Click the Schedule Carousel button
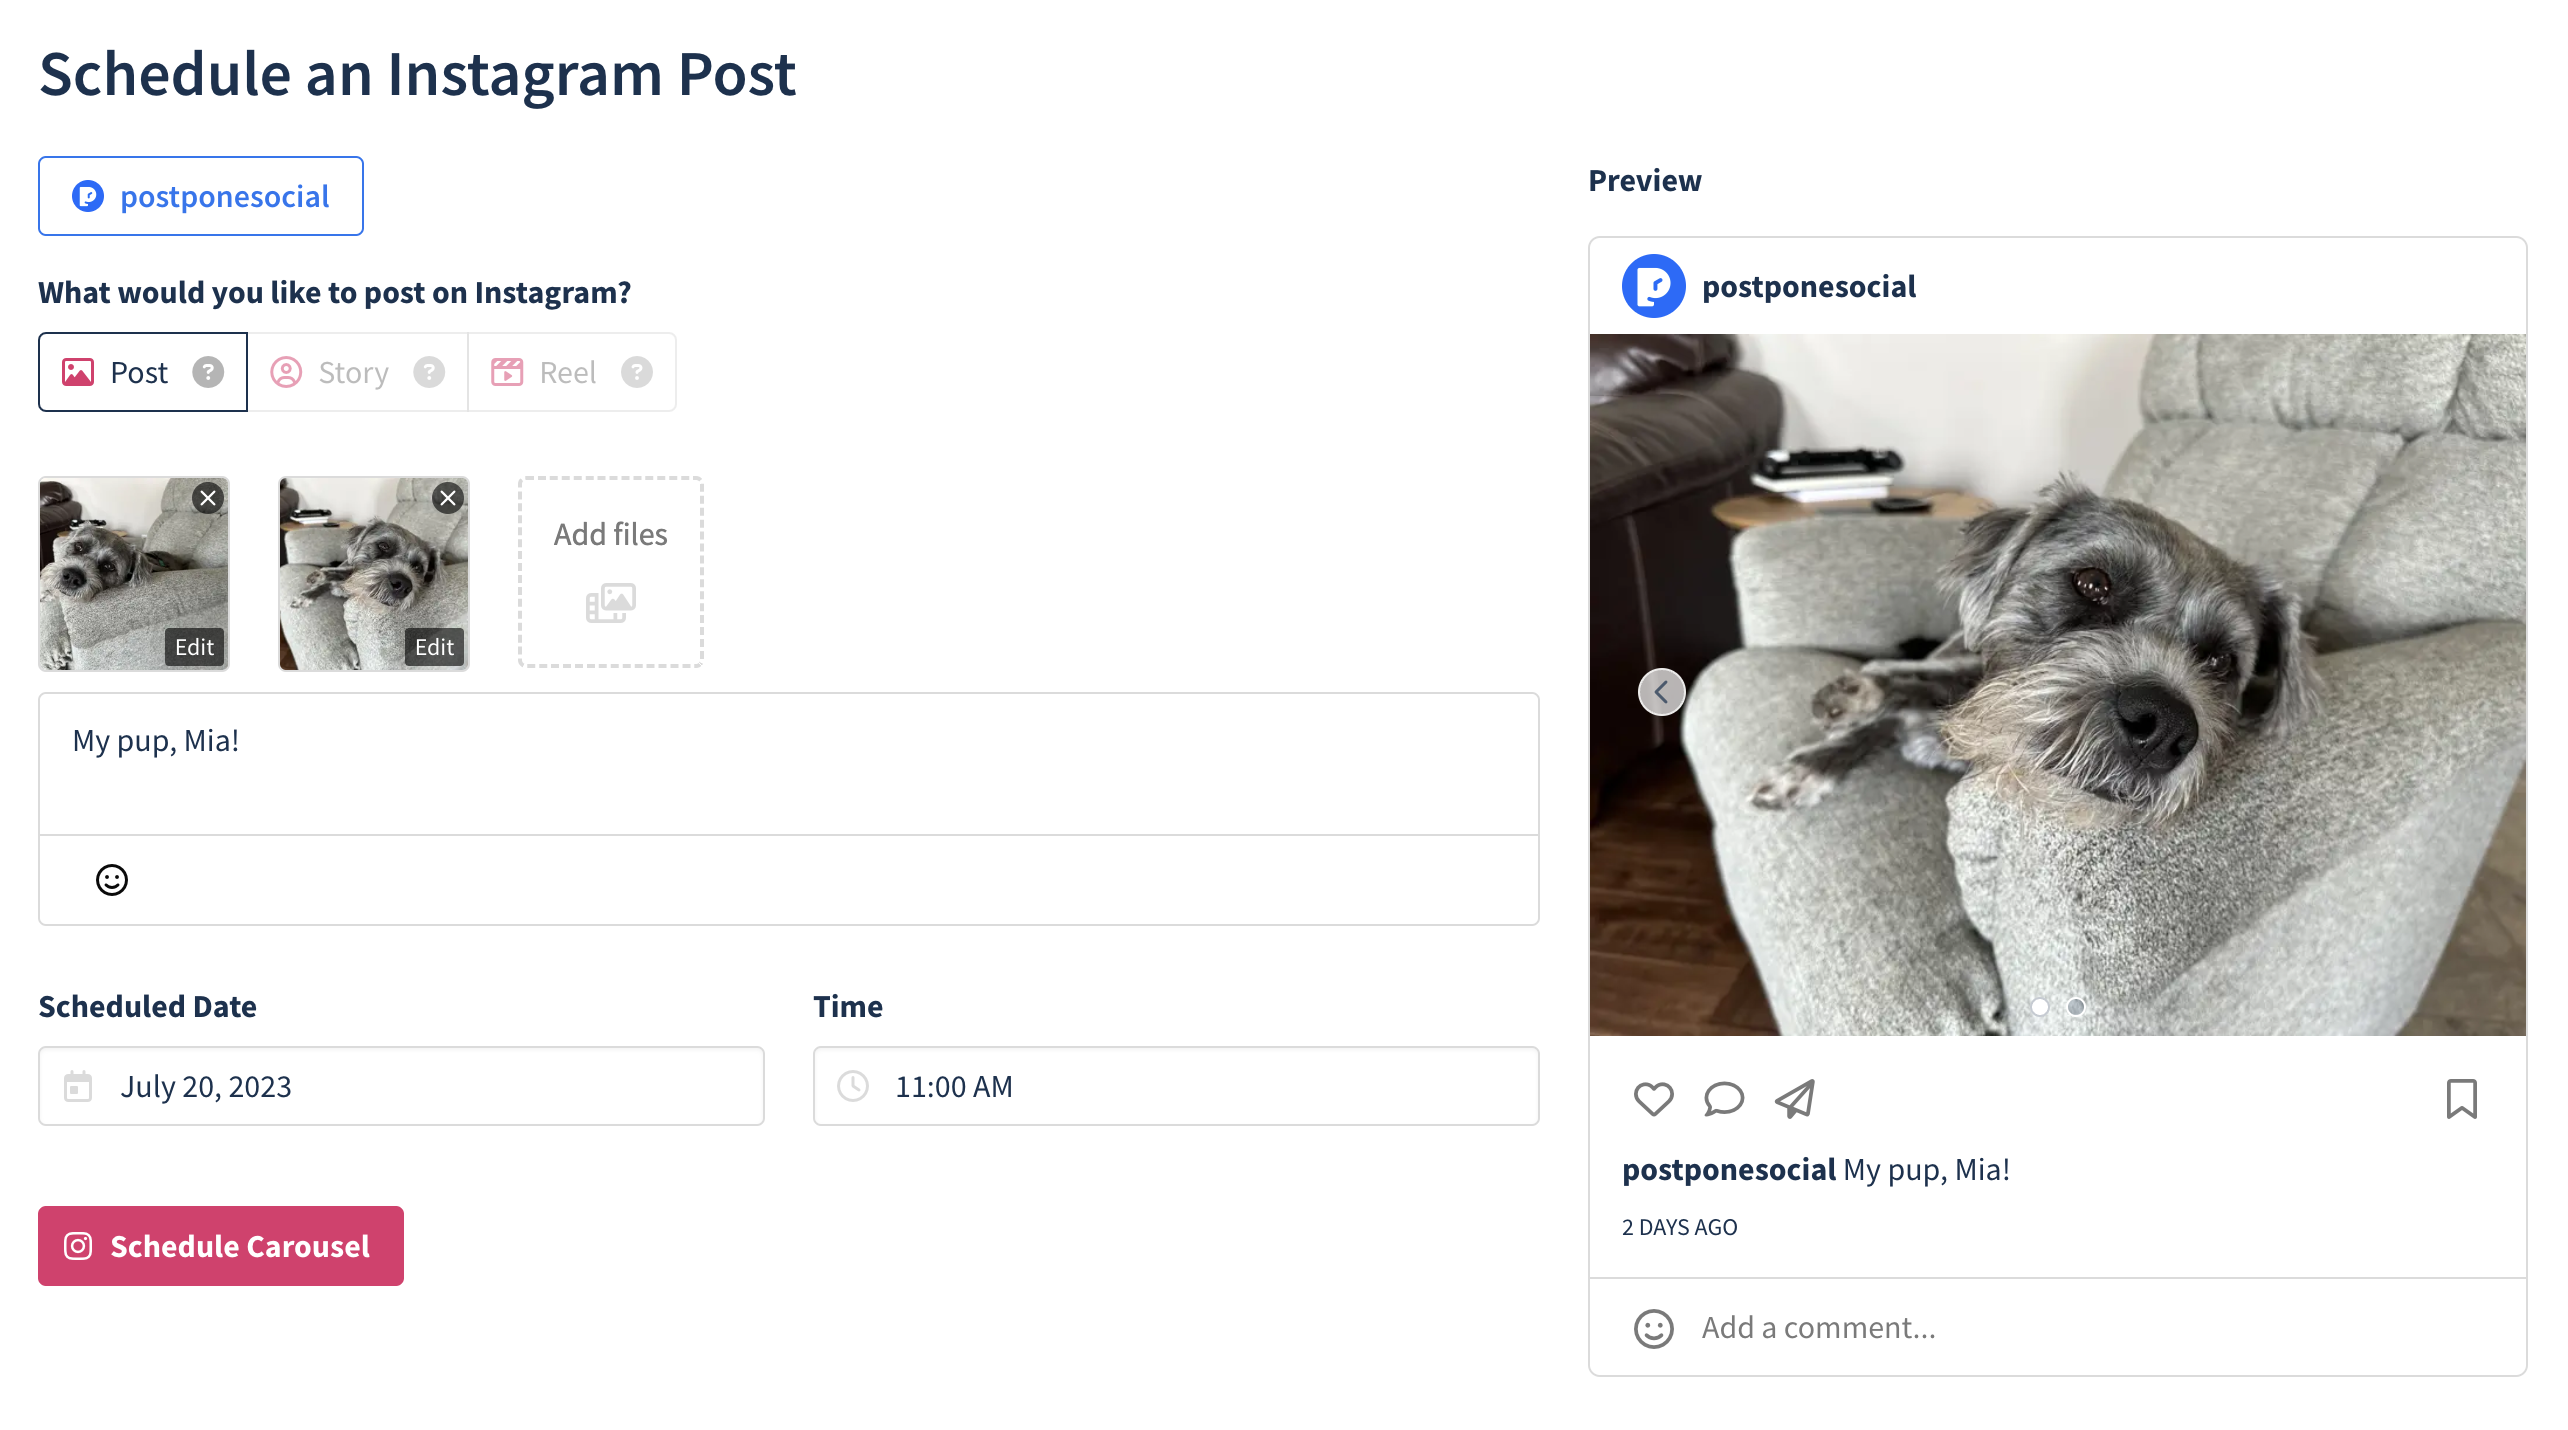This screenshot has width=2568, height=1430. tap(221, 1246)
